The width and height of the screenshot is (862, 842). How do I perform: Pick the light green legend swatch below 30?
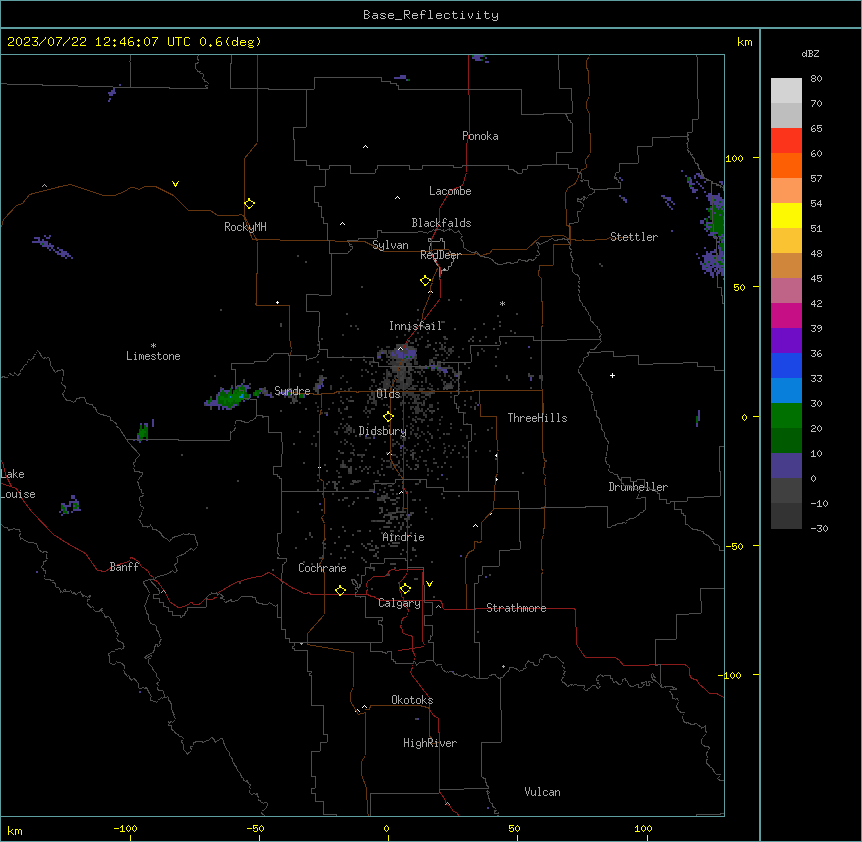[786, 416]
